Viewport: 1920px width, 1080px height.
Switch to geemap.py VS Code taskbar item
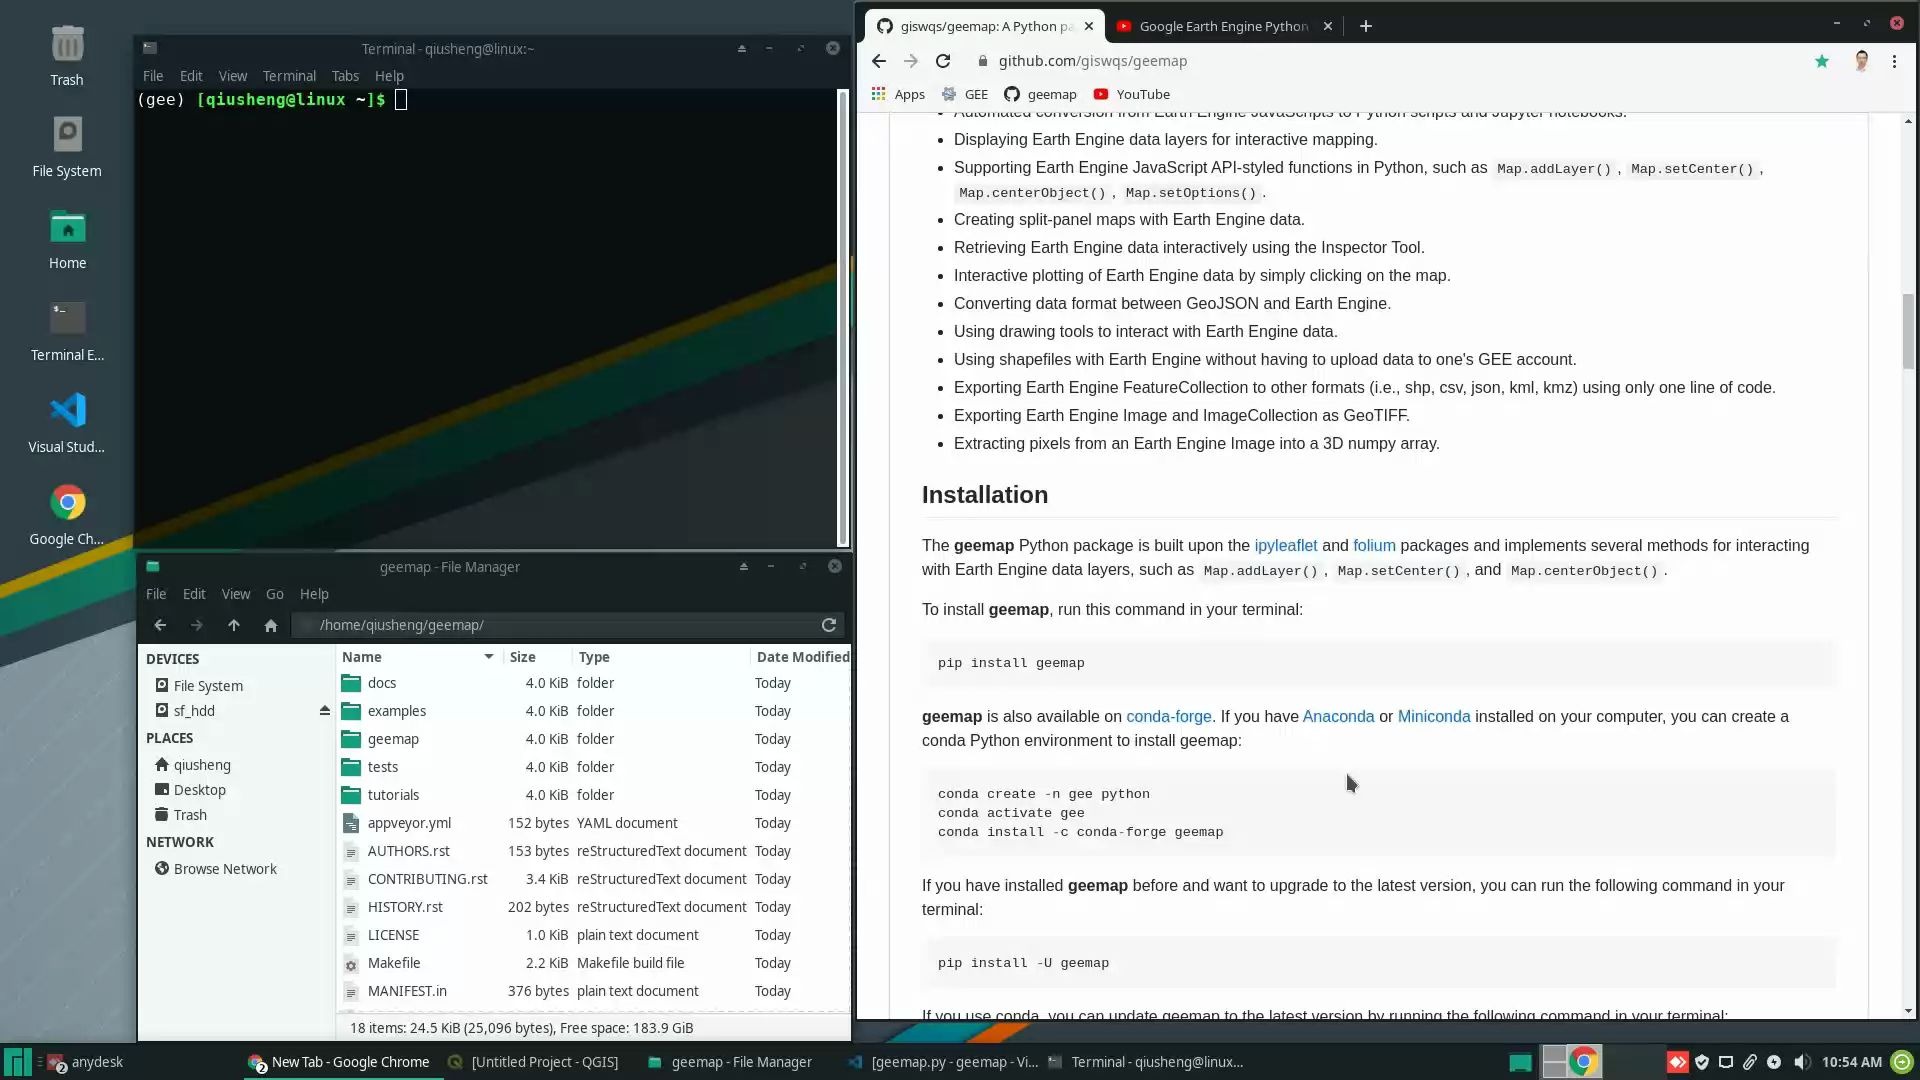coord(943,1062)
